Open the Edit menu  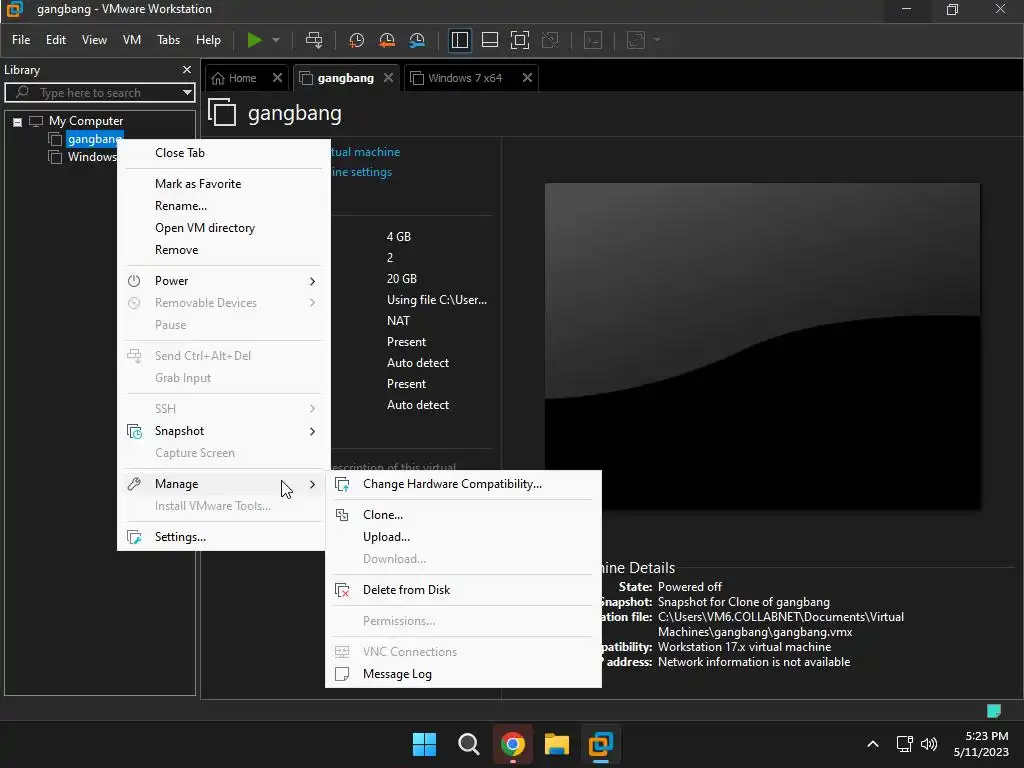point(56,40)
